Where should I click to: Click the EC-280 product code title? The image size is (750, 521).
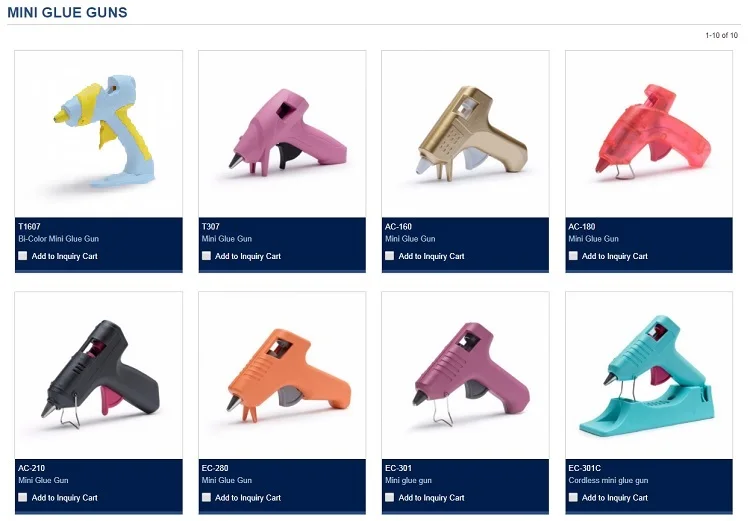click(x=215, y=468)
